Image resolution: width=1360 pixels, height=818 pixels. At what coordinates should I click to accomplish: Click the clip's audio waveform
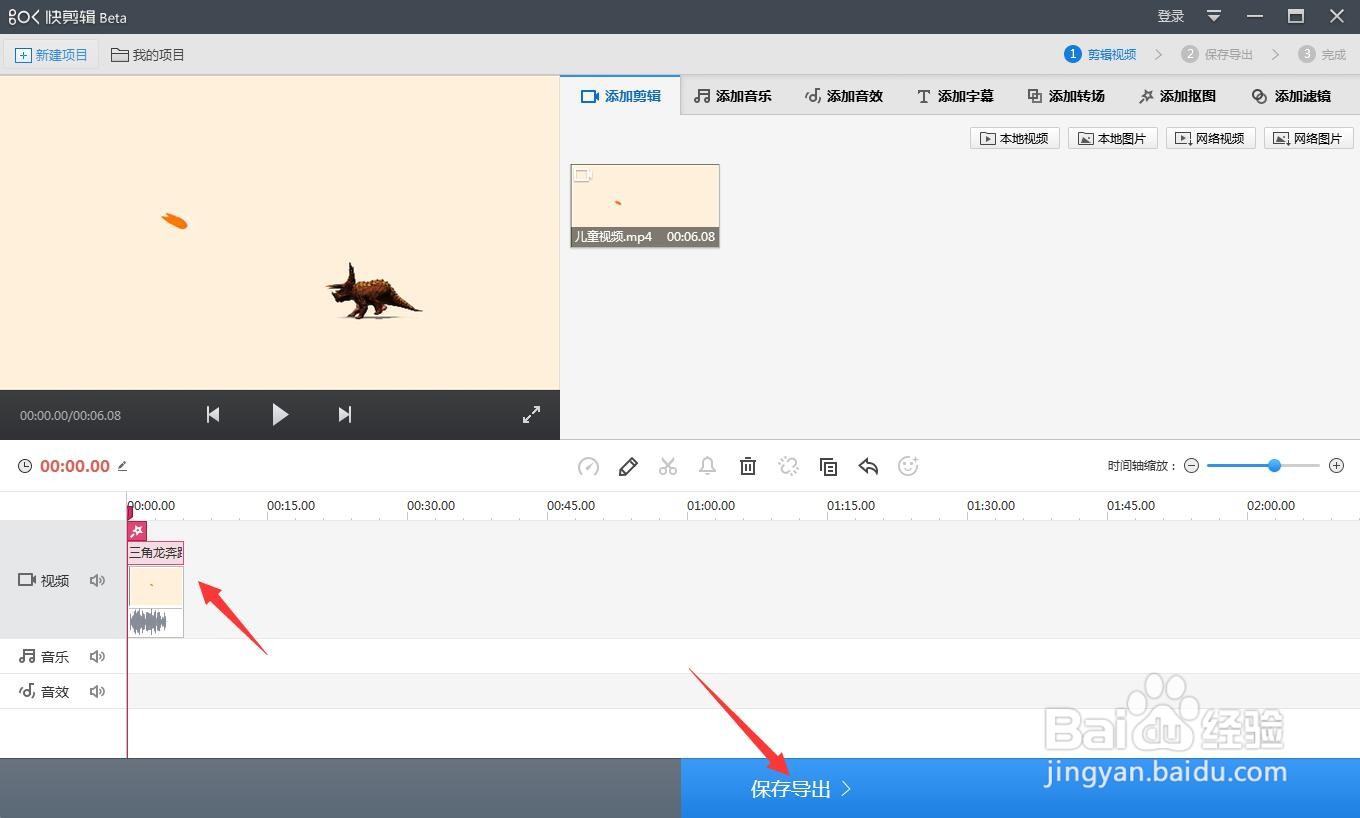click(x=156, y=622)
